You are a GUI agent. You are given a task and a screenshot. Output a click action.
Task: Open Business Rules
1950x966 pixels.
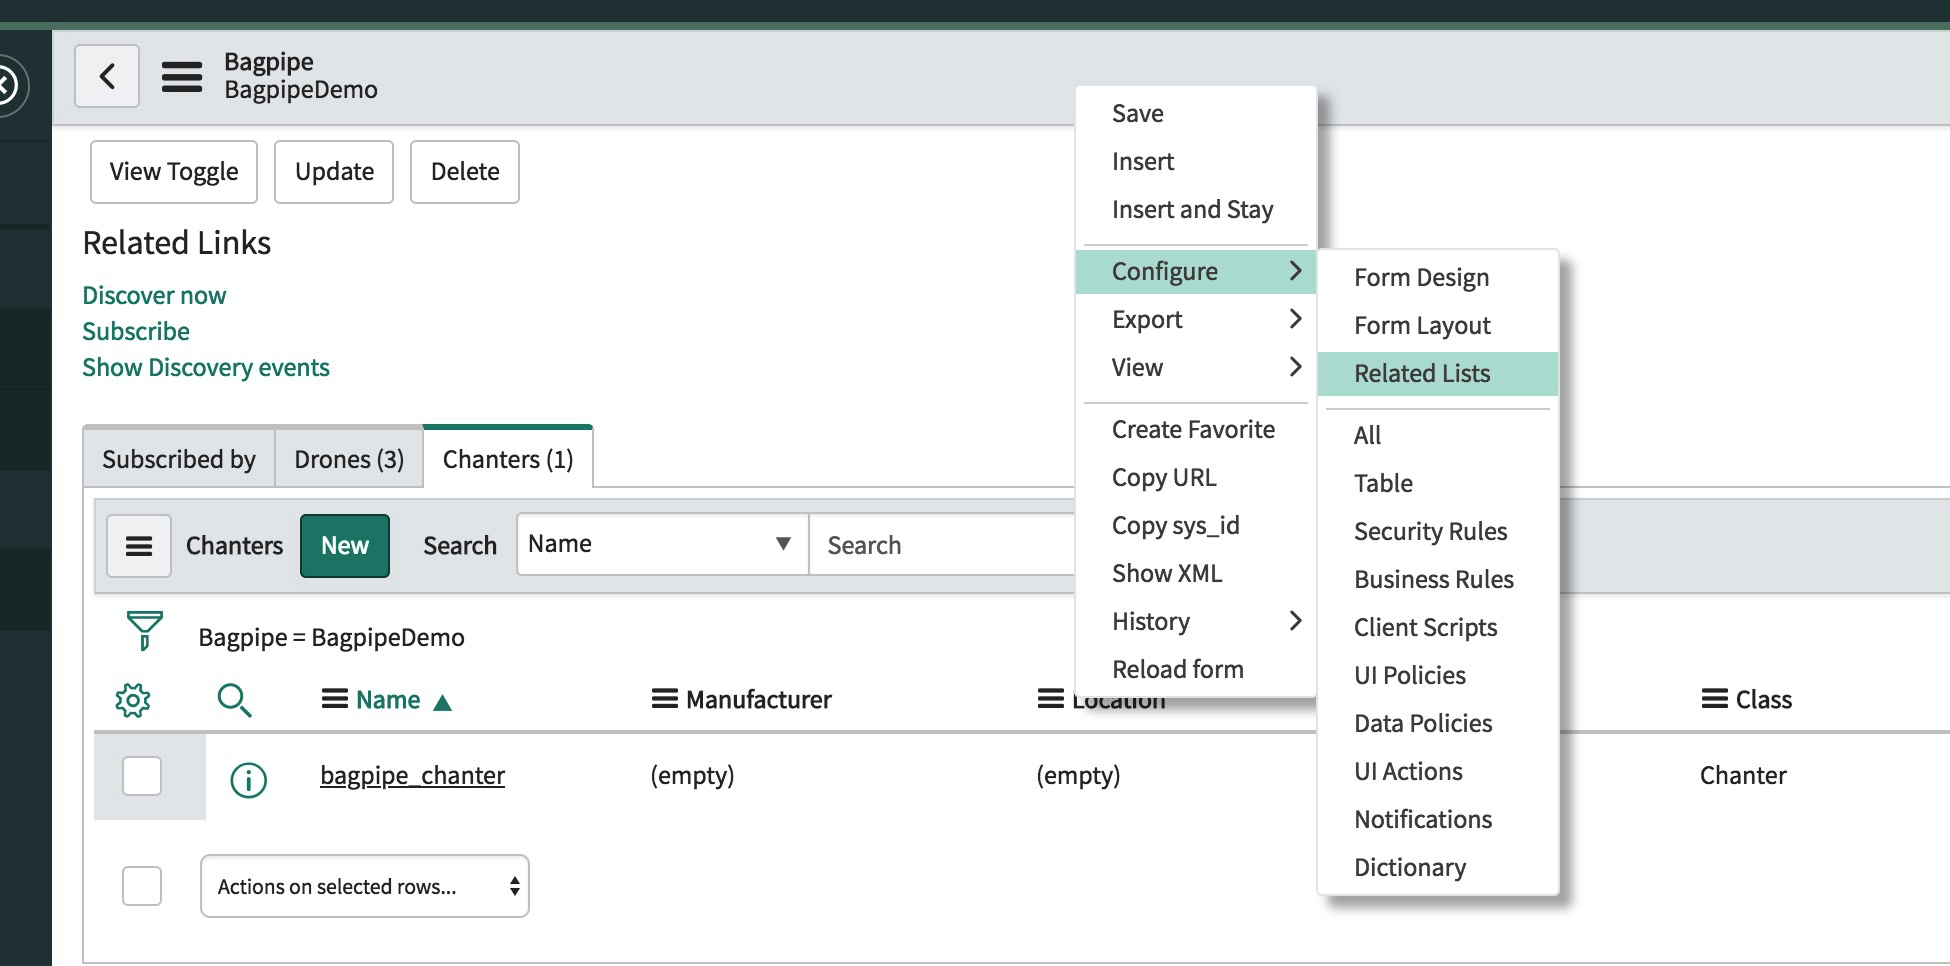tap(1438, 579)
